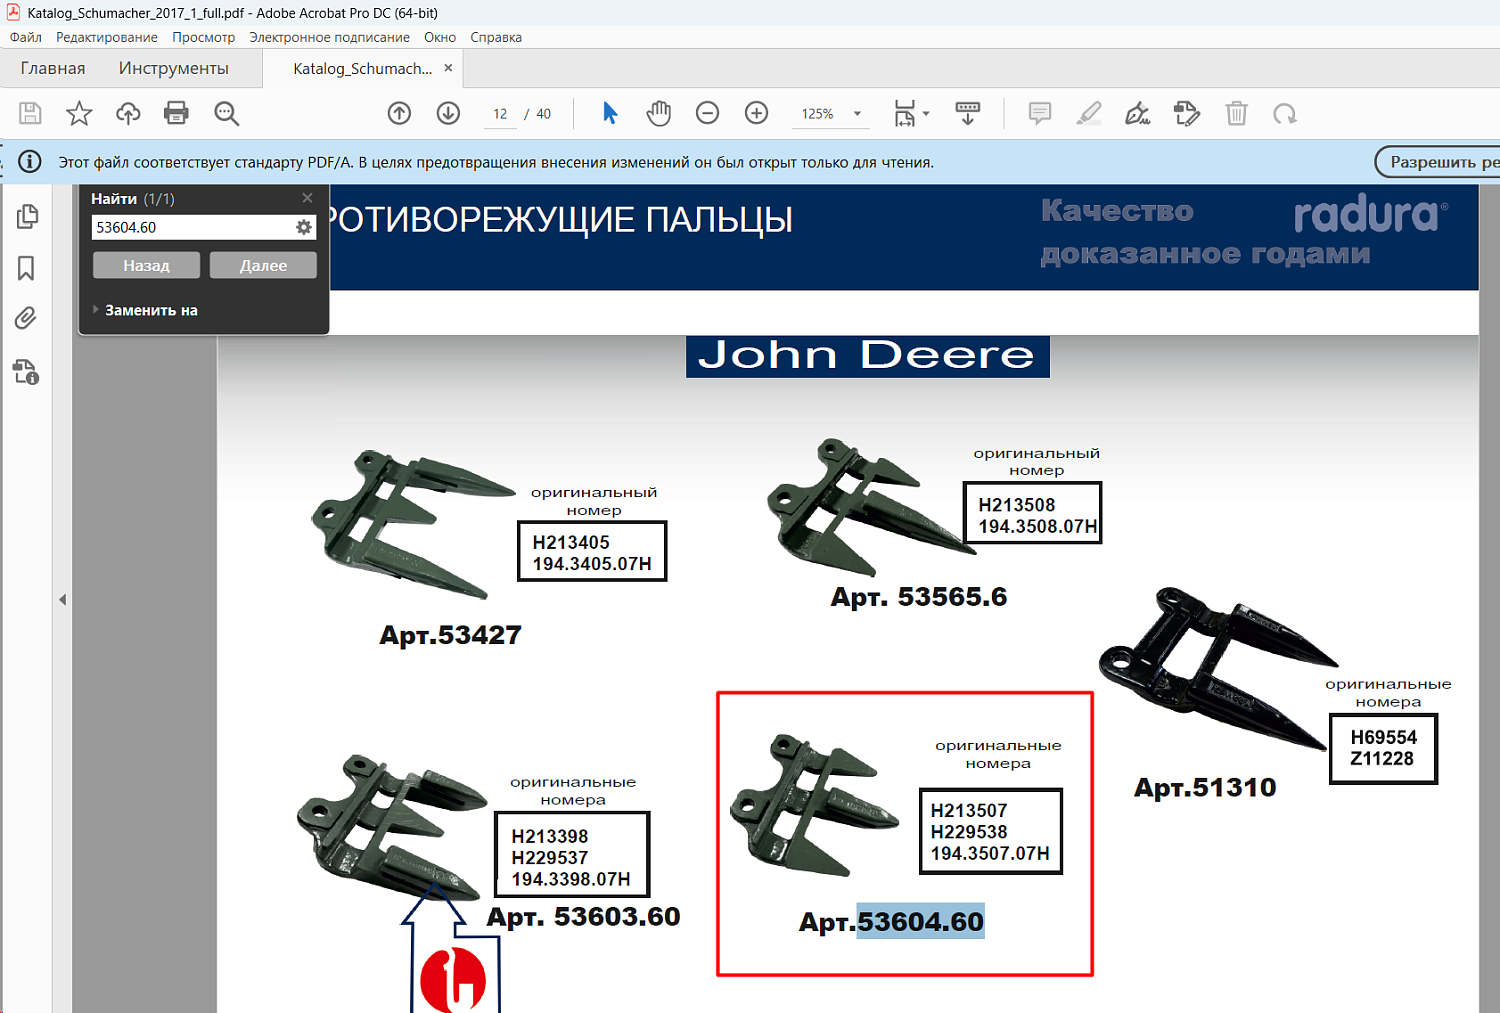Click the Арт.53427 finger guard image
The width and height of the screenshot is (1500, 1013).
[x=414, y=524]
